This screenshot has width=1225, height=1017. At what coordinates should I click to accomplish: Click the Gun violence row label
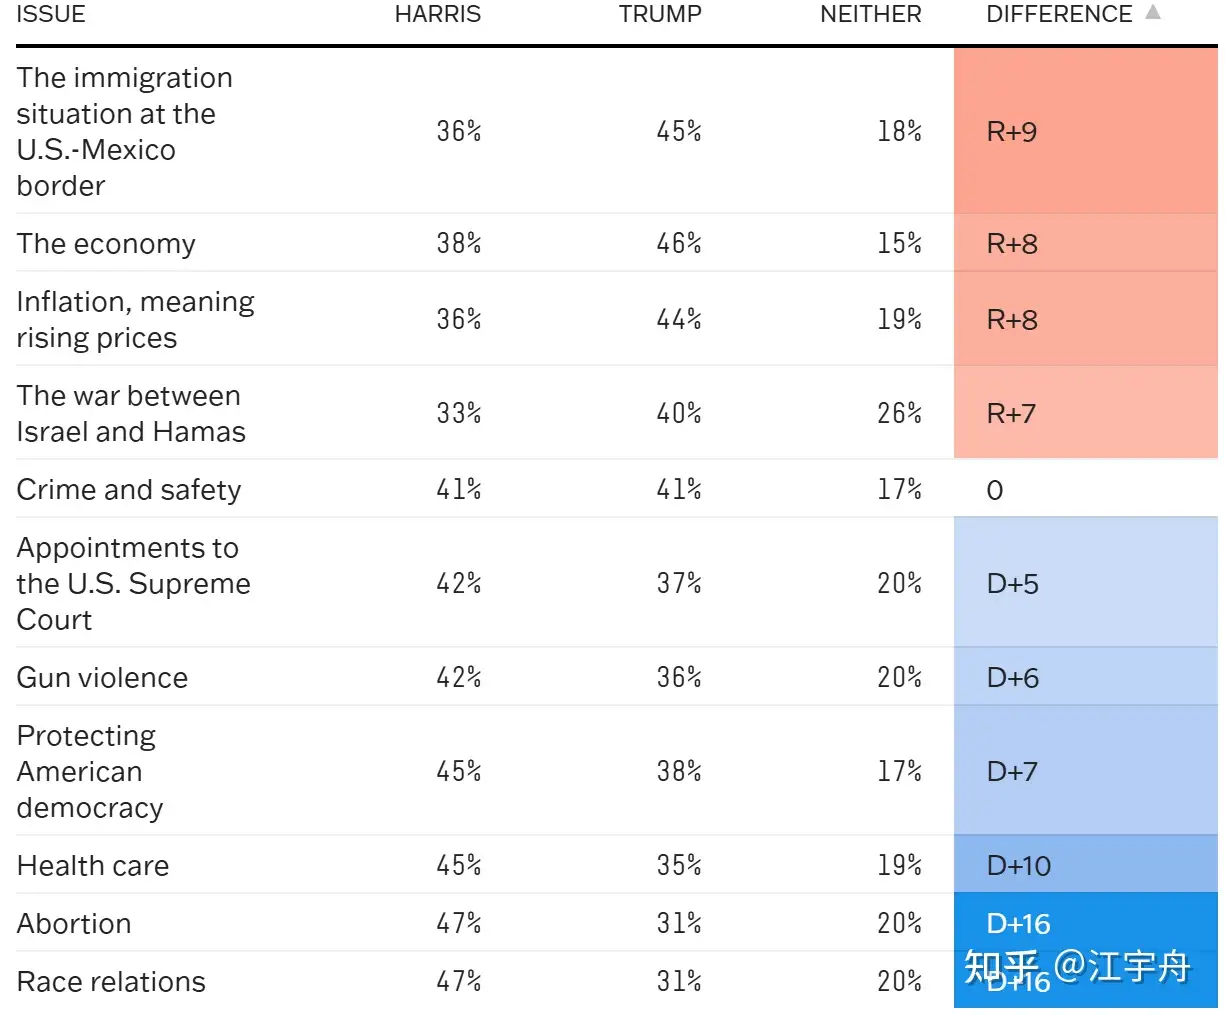[102, 678]
